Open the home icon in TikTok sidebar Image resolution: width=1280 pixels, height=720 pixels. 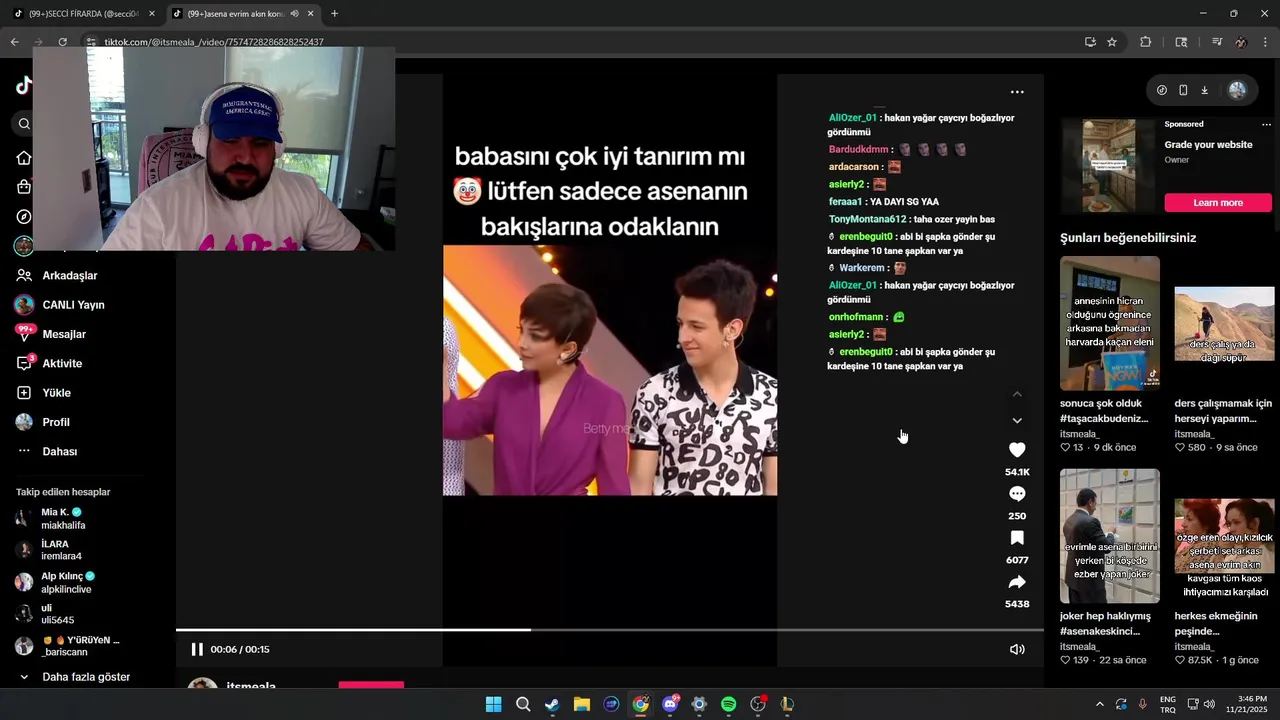[x=24, y=158]
